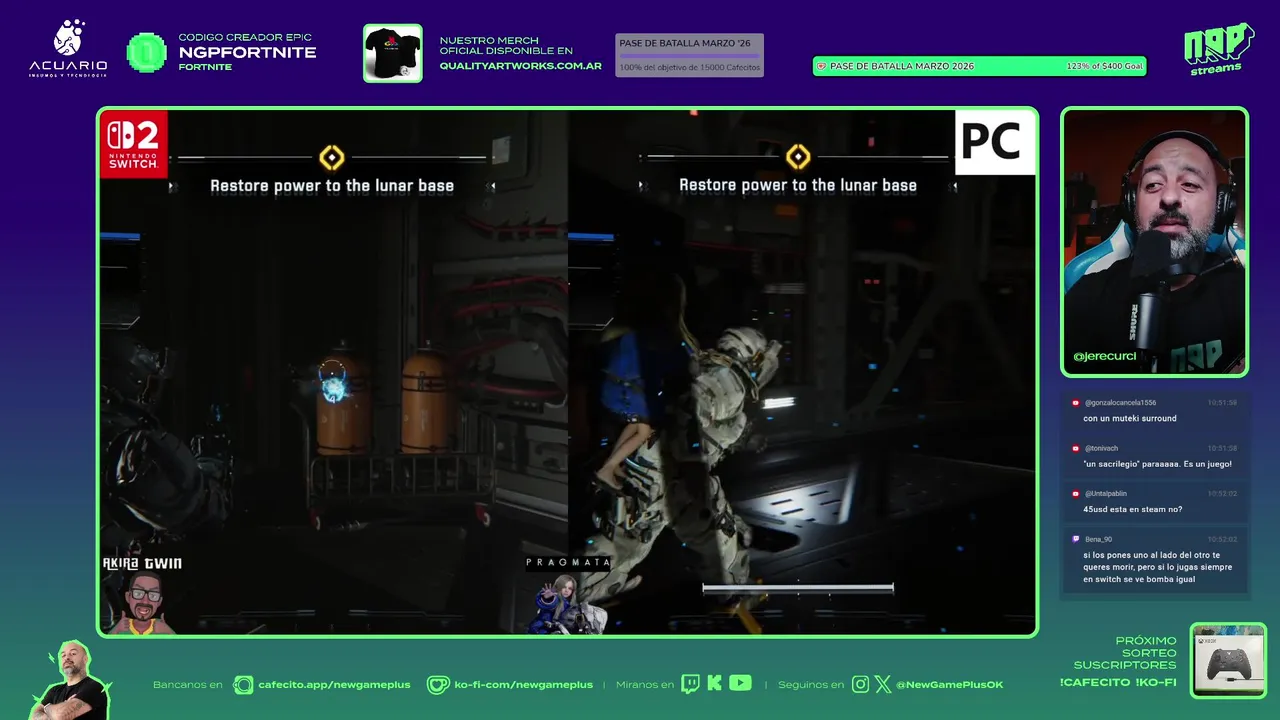Viewport: 1280px width, 720px height.
Task: Open ko-fi-com/newgameplus link
Action: (x=523, y=684)
